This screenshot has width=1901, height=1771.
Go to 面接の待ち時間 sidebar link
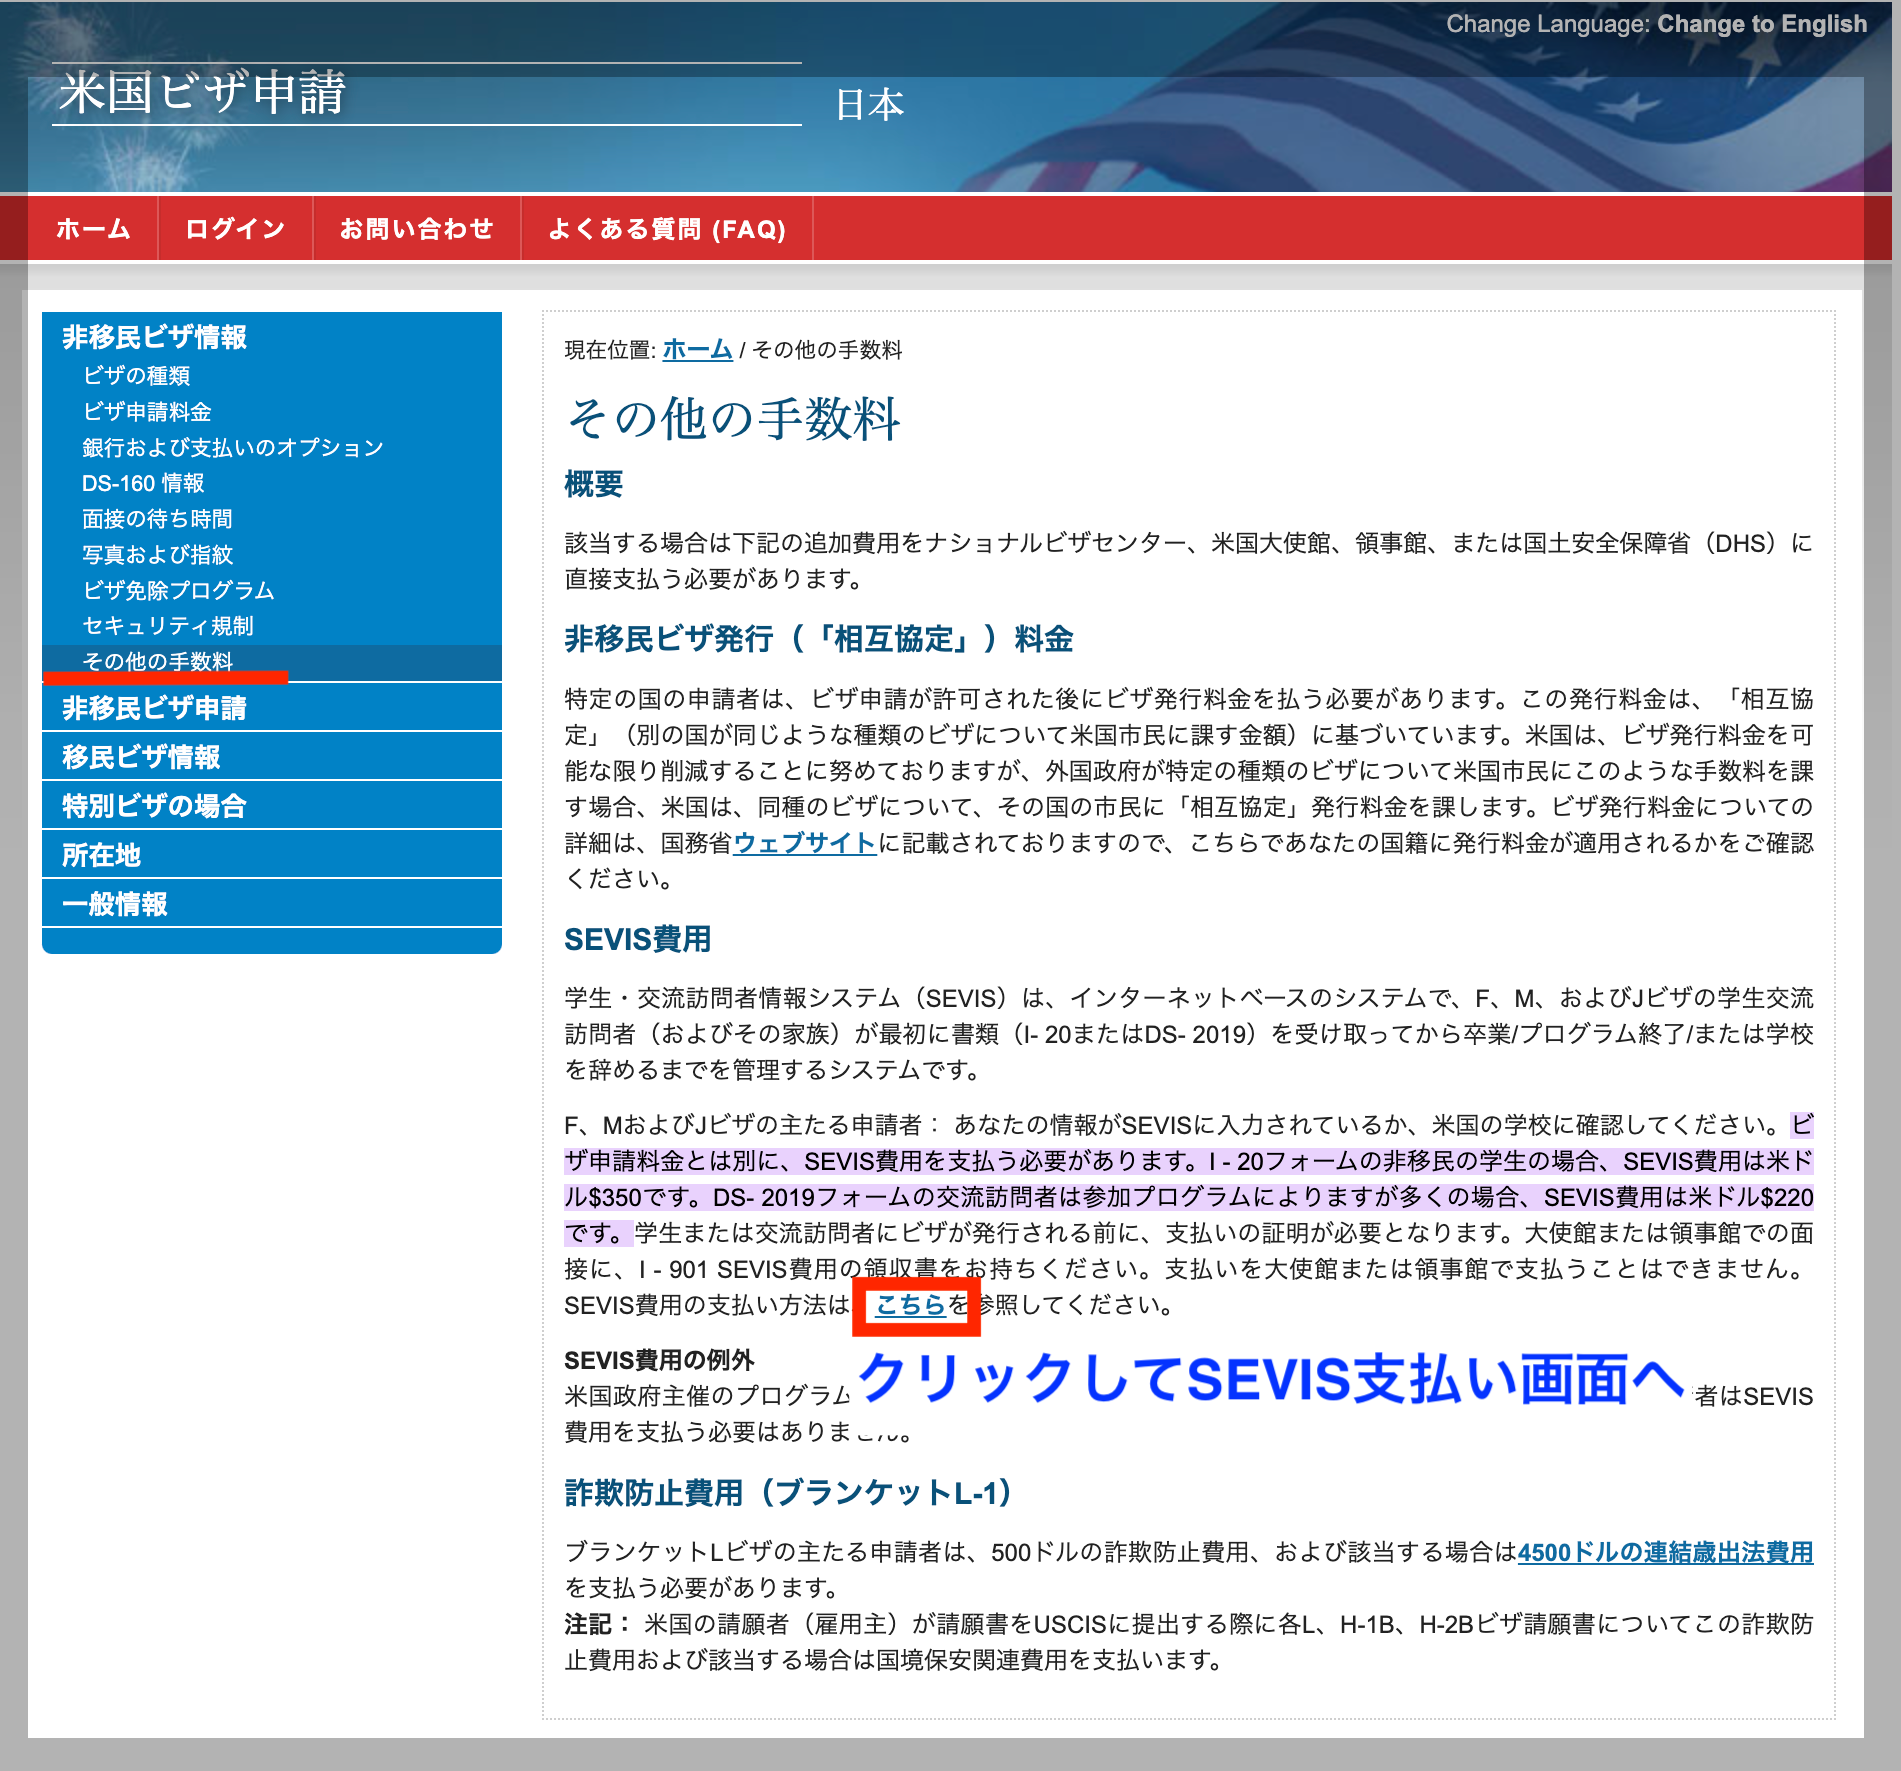pos(157,519)
